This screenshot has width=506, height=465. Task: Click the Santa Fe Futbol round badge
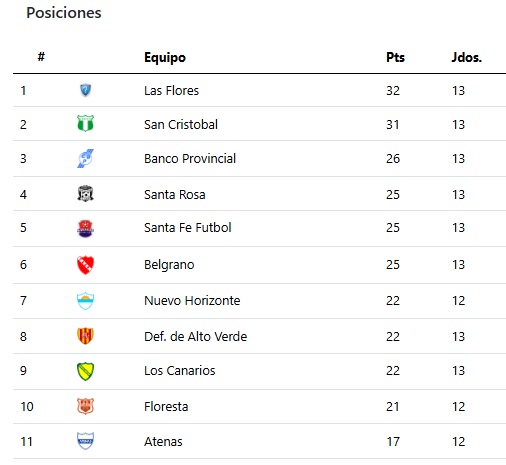click(85, 229)
